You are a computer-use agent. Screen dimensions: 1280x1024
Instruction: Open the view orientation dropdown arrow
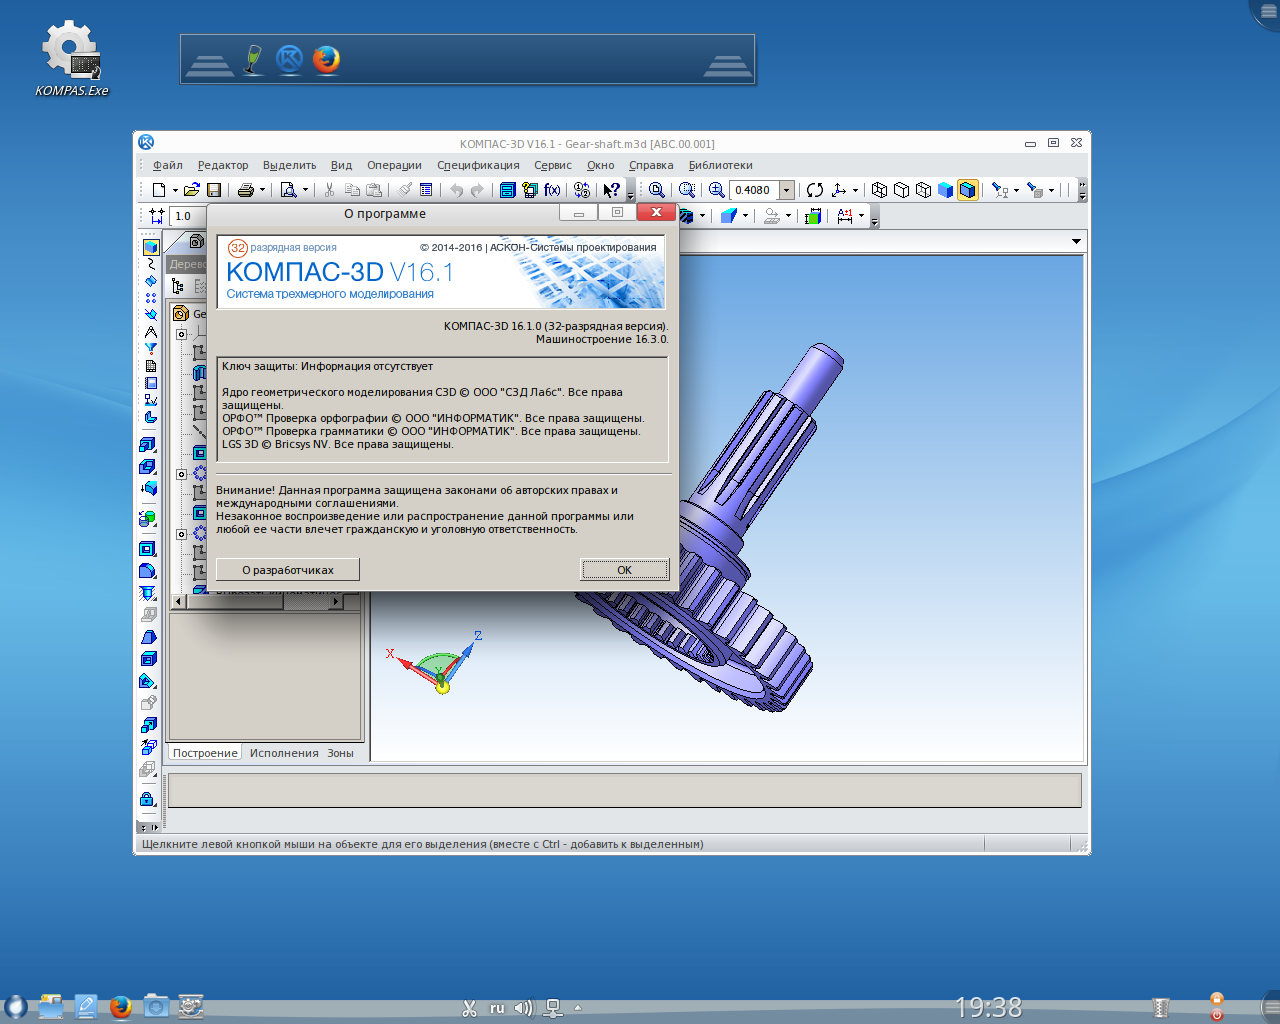[855, 190]
